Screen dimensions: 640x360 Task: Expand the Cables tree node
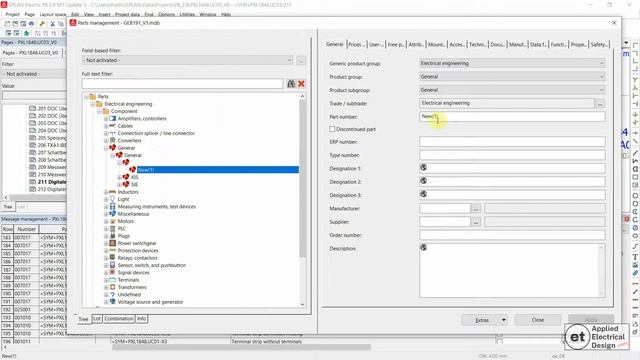pyautogui.click(x=106, y=126)
